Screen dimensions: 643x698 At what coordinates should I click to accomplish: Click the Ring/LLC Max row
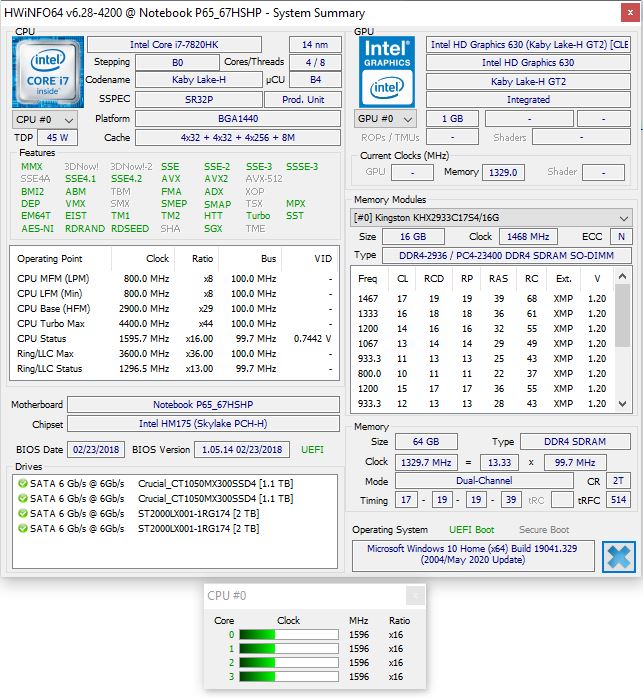point(175,354)
